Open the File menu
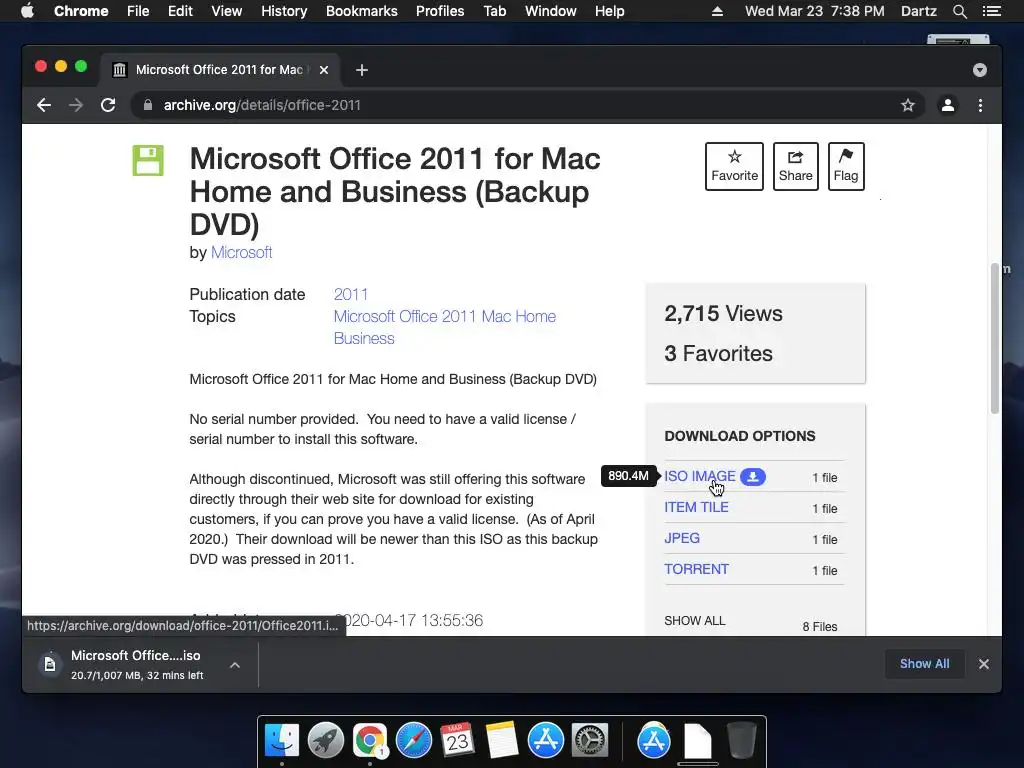1024x768 pixels. coord(138,11)
